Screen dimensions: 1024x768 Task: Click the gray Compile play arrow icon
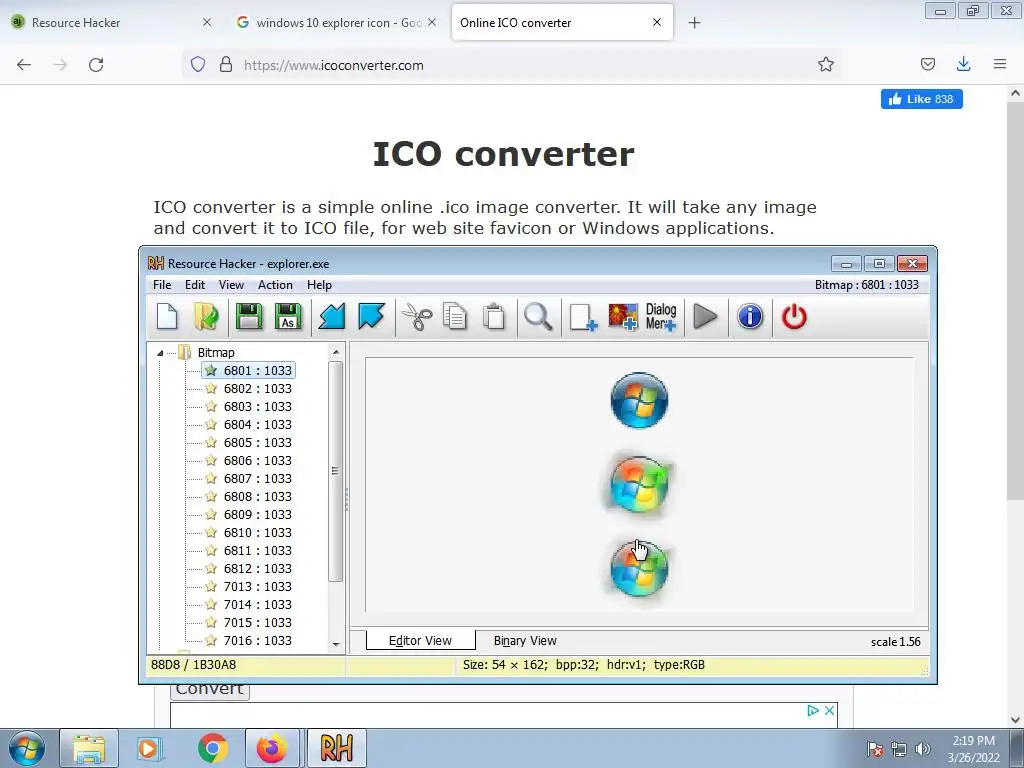pos(705,317)
